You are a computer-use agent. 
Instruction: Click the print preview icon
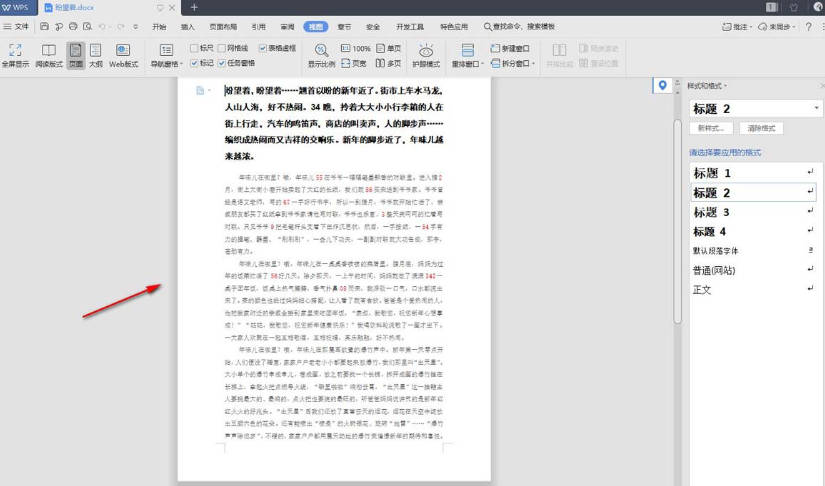coord(87,26)
